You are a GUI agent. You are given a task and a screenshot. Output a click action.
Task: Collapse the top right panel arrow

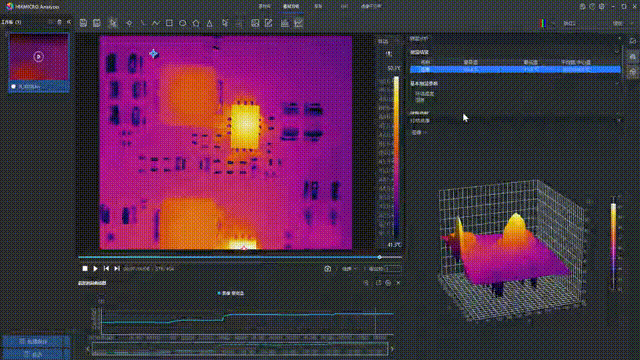[x=619, y=38]
